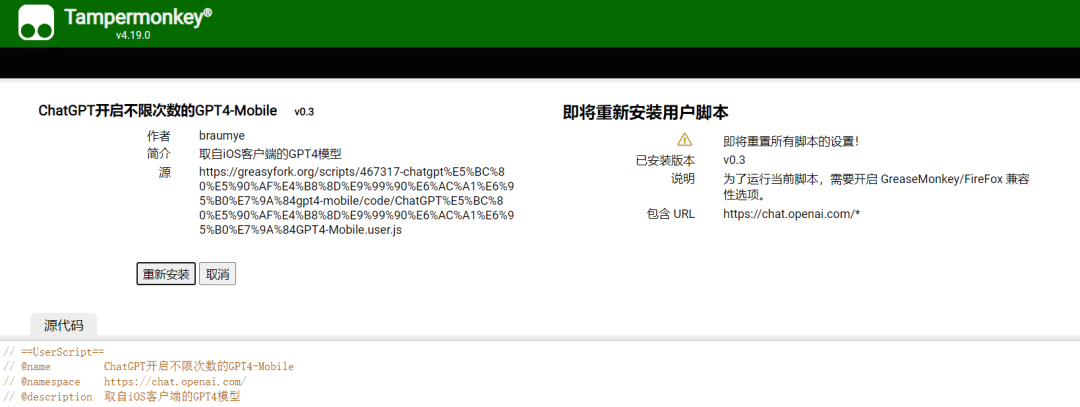Click the description 取自iOS客户端的GPT4模型 in details
1080x407 pixels.
pyautogui.click(x=270, y=154)
